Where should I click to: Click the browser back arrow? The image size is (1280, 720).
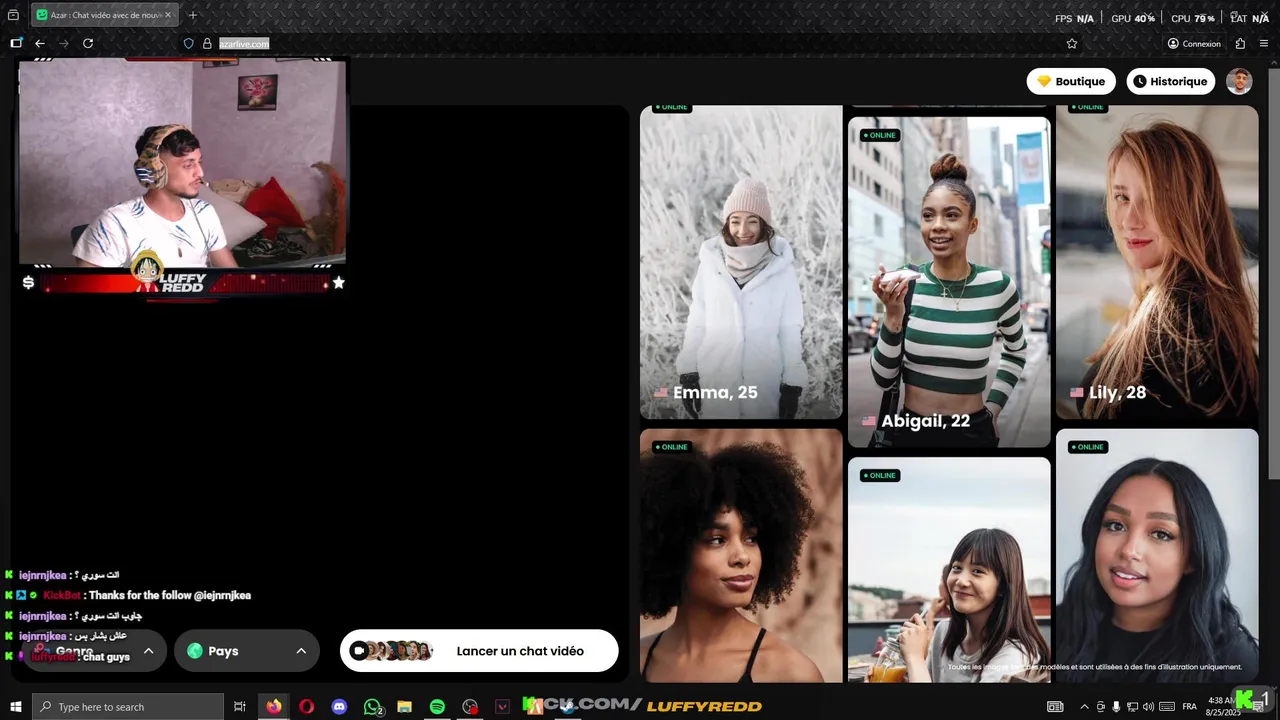coord(40,44)
